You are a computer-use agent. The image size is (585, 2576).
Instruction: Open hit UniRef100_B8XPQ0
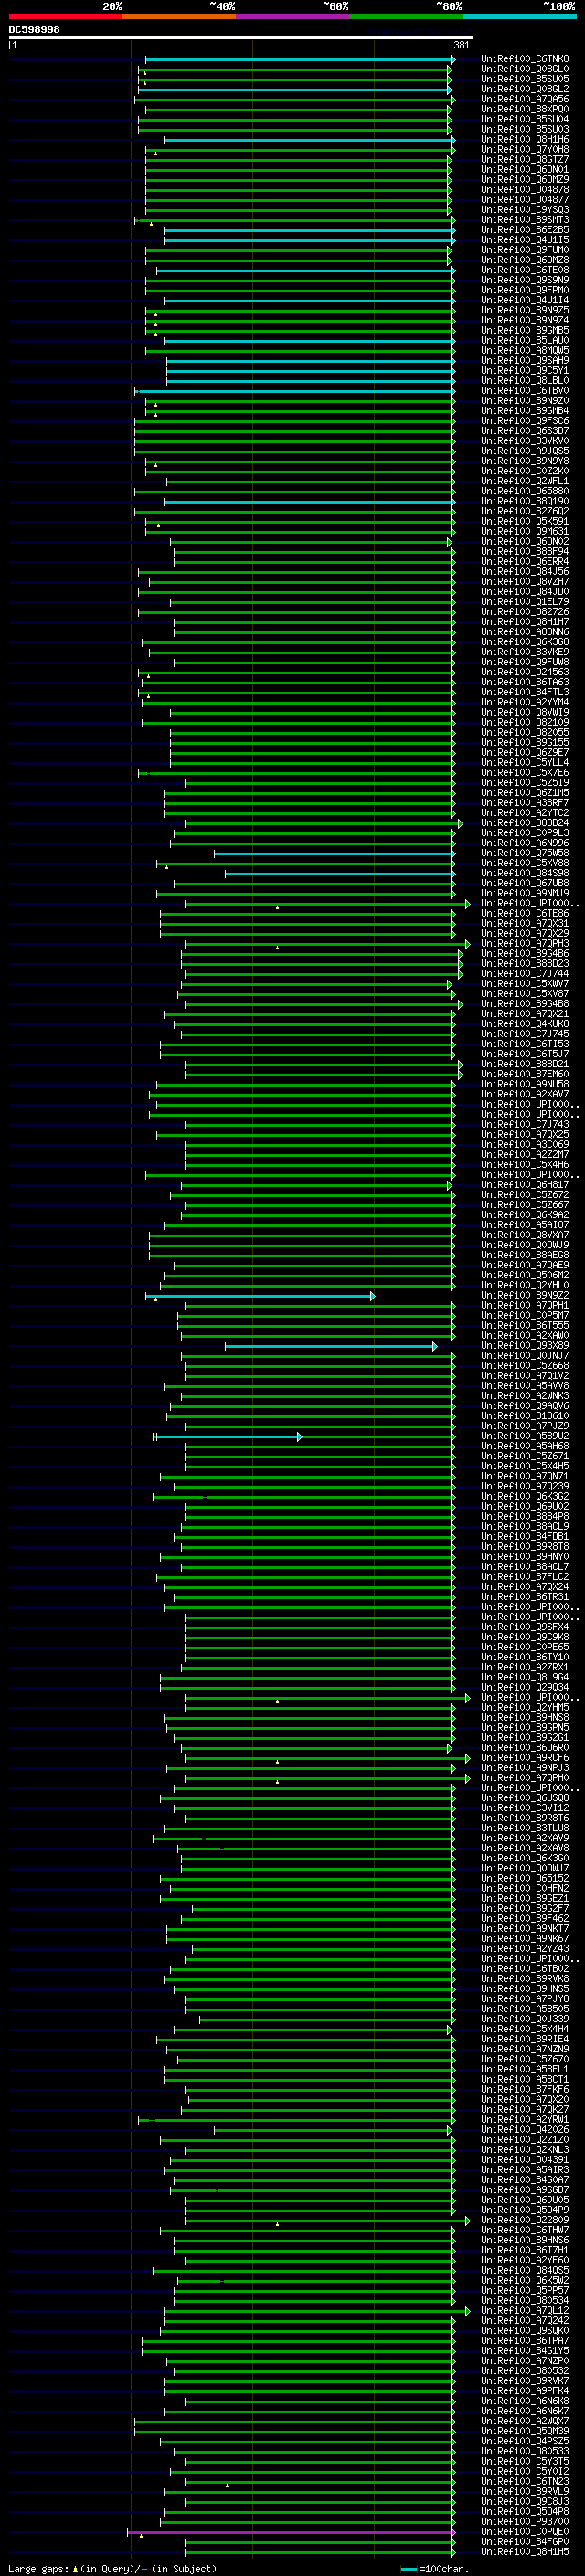coord(525,109)
